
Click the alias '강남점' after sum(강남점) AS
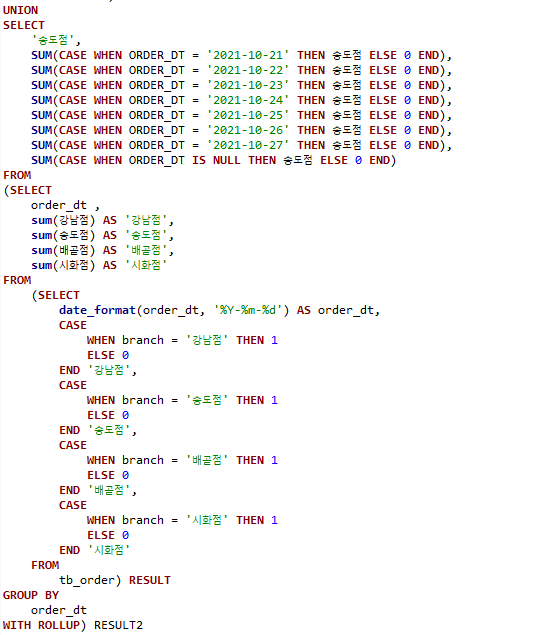tap(146, 220)
